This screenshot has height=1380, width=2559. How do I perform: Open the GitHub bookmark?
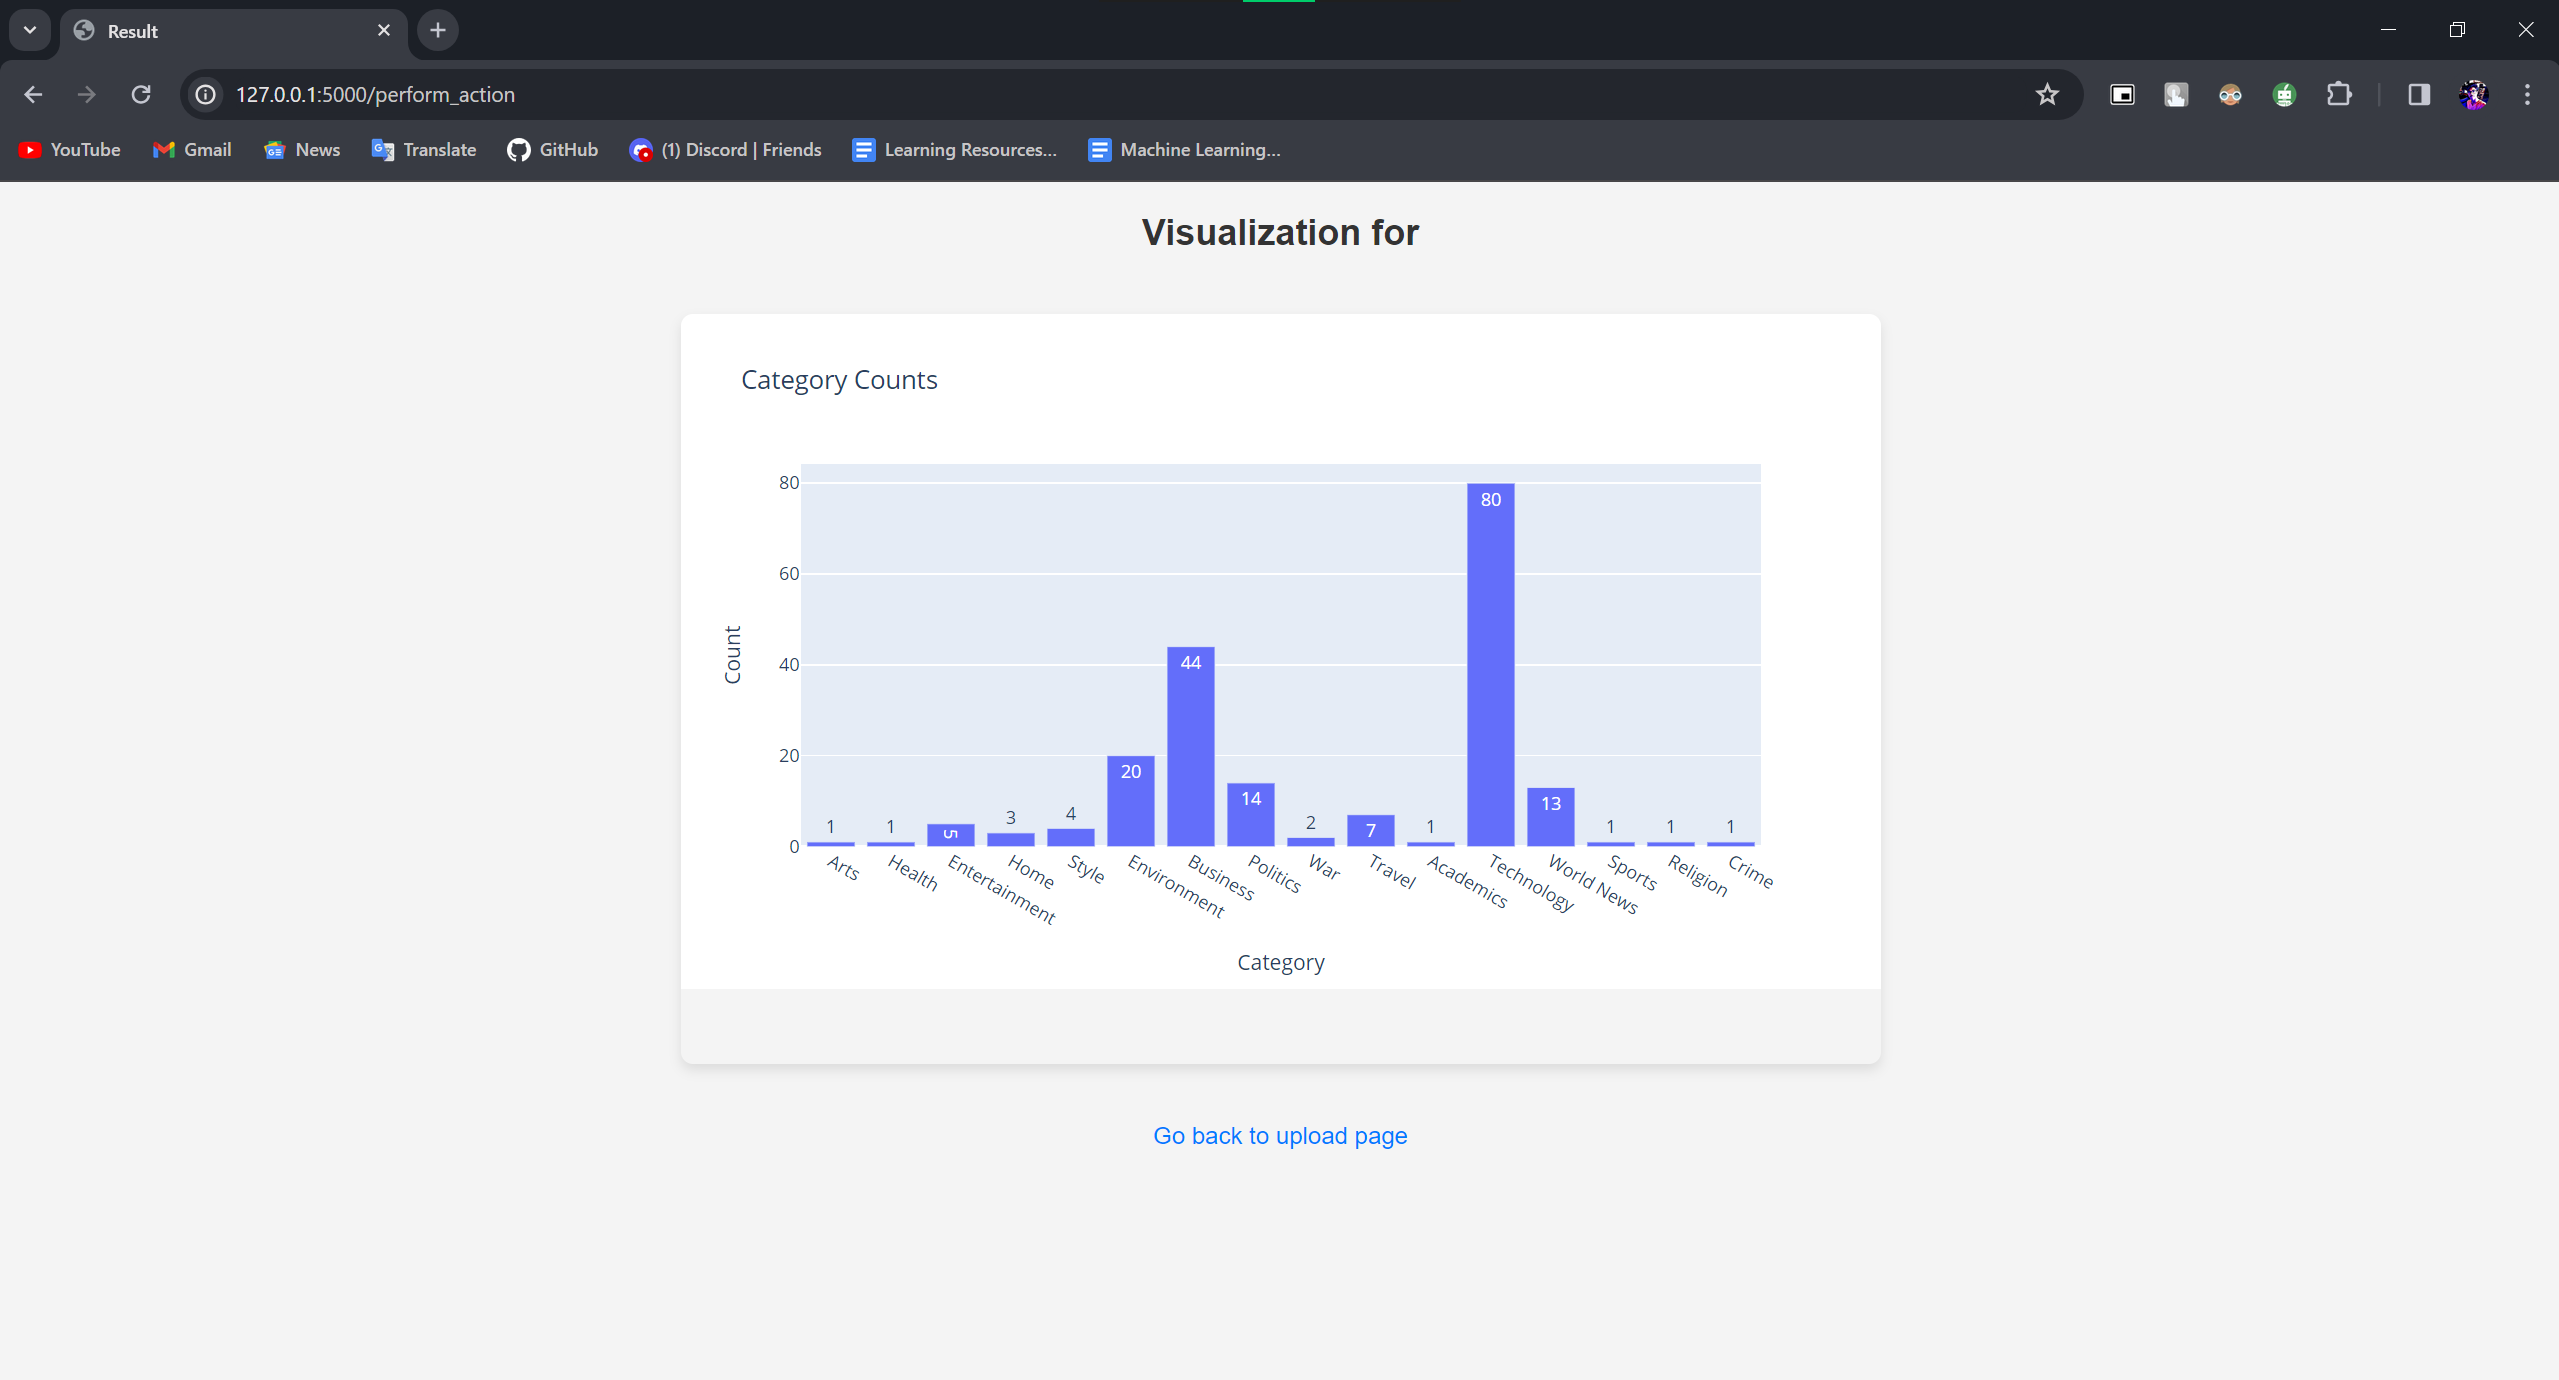click(x=553, y=149)
